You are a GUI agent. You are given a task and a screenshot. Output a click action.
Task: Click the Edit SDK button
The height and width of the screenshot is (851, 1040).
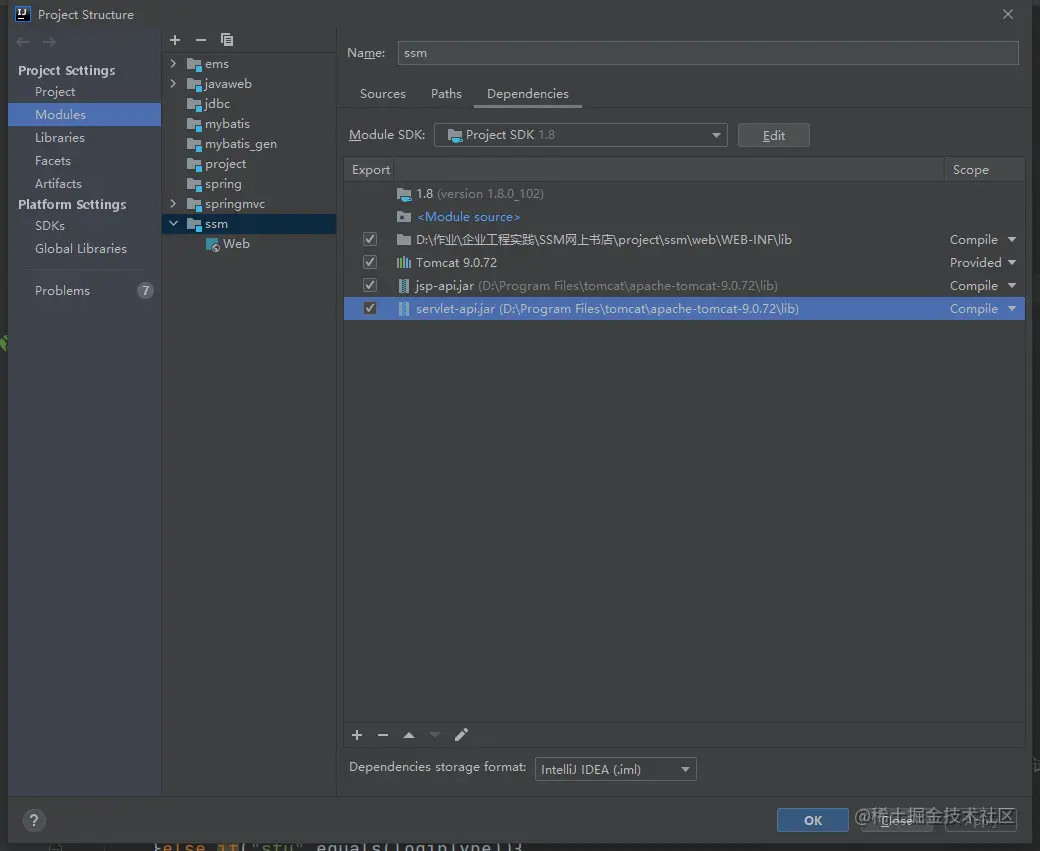click(773, 135)
